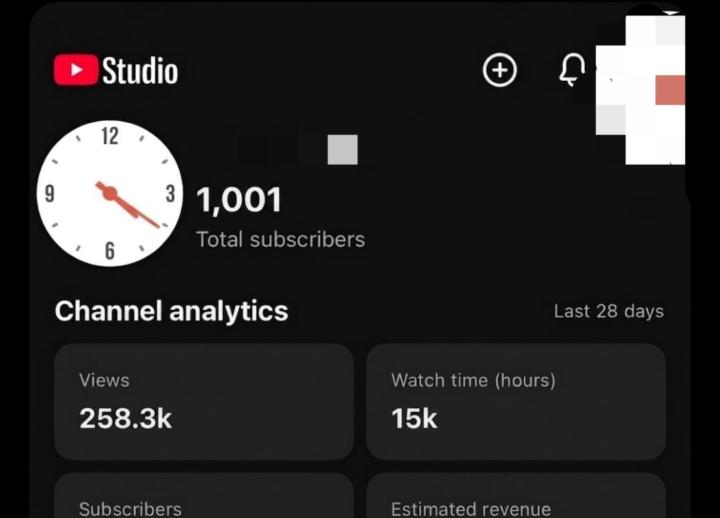Tap the Last 28 days label
The height and width of the screenshot is (518, 720).
point(609,311)
